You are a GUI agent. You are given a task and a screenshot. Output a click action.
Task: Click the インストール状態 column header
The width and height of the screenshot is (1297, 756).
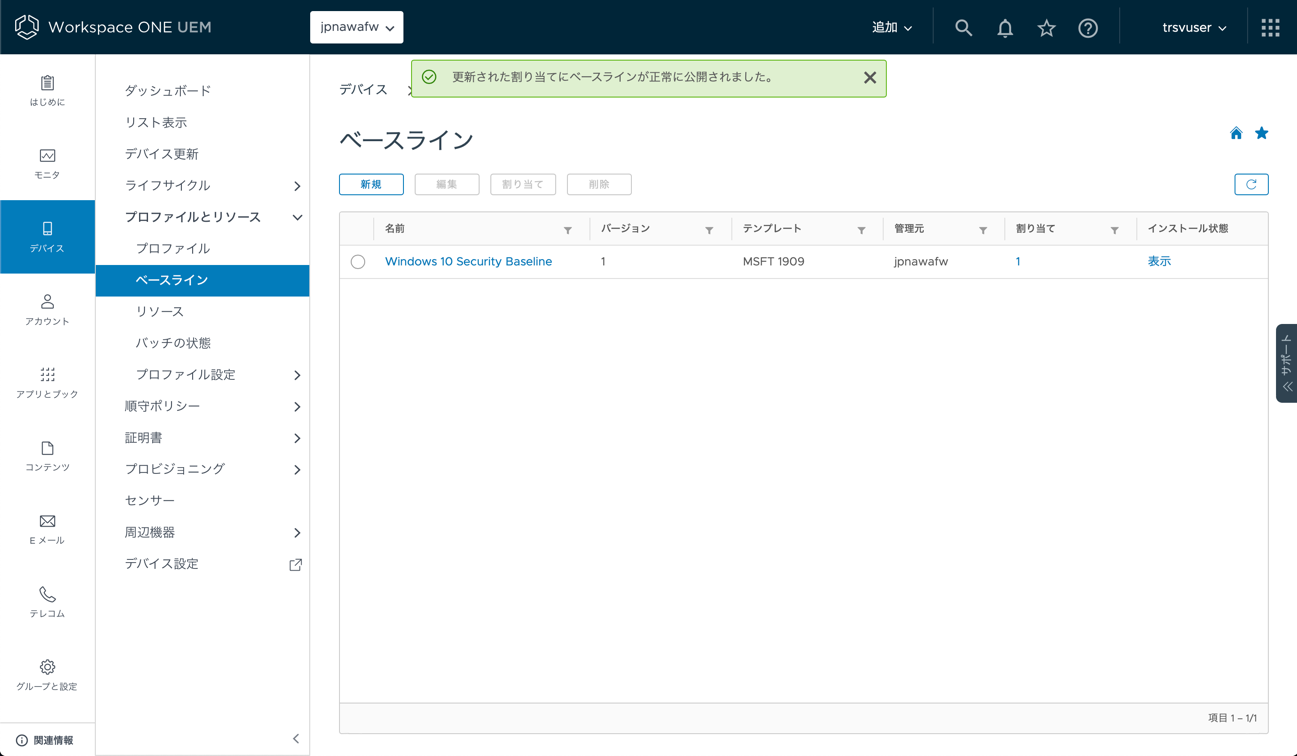pos(1188,229)
